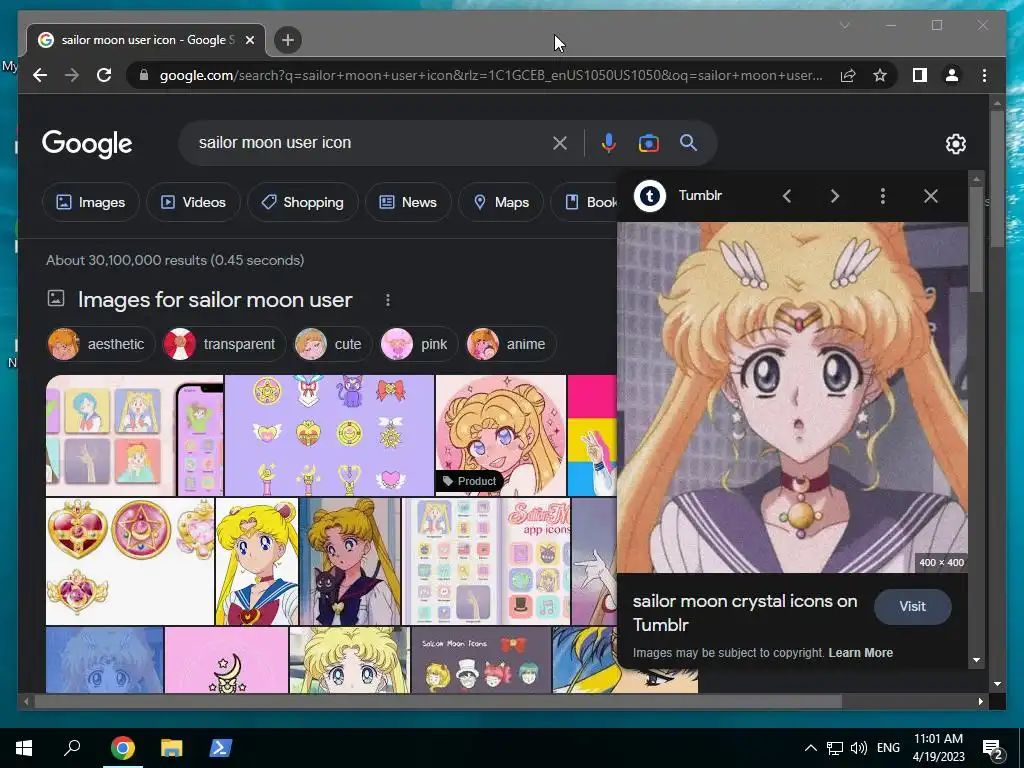The width and height of the screenshot is (1024, 768).
Task: Filter images by pink
Action: [x=418, y=344]
